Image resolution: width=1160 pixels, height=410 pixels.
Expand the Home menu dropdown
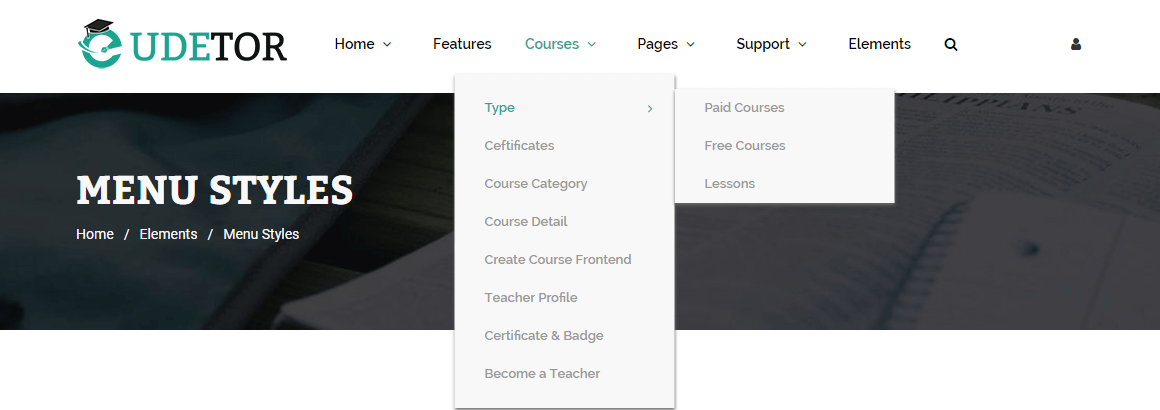(x=362, y=44)
